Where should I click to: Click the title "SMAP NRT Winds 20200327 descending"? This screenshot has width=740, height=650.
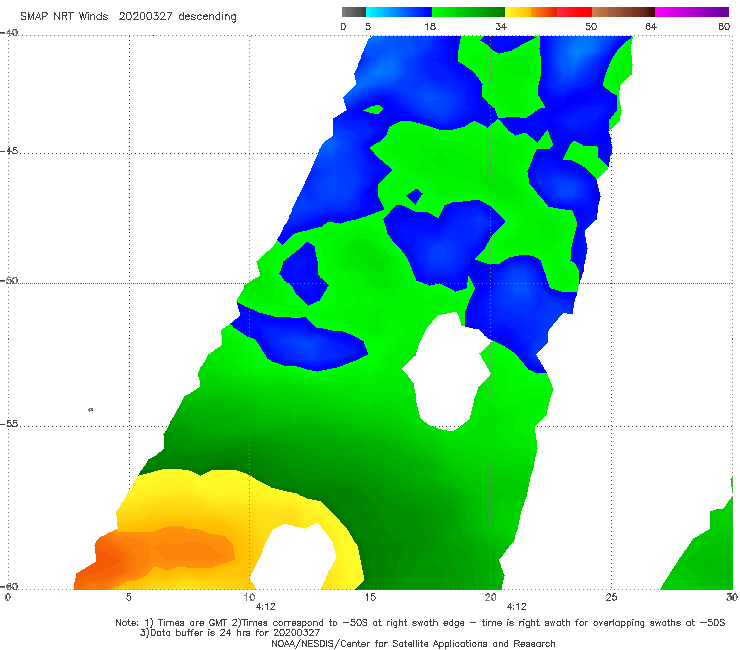(x=128, y=17)
